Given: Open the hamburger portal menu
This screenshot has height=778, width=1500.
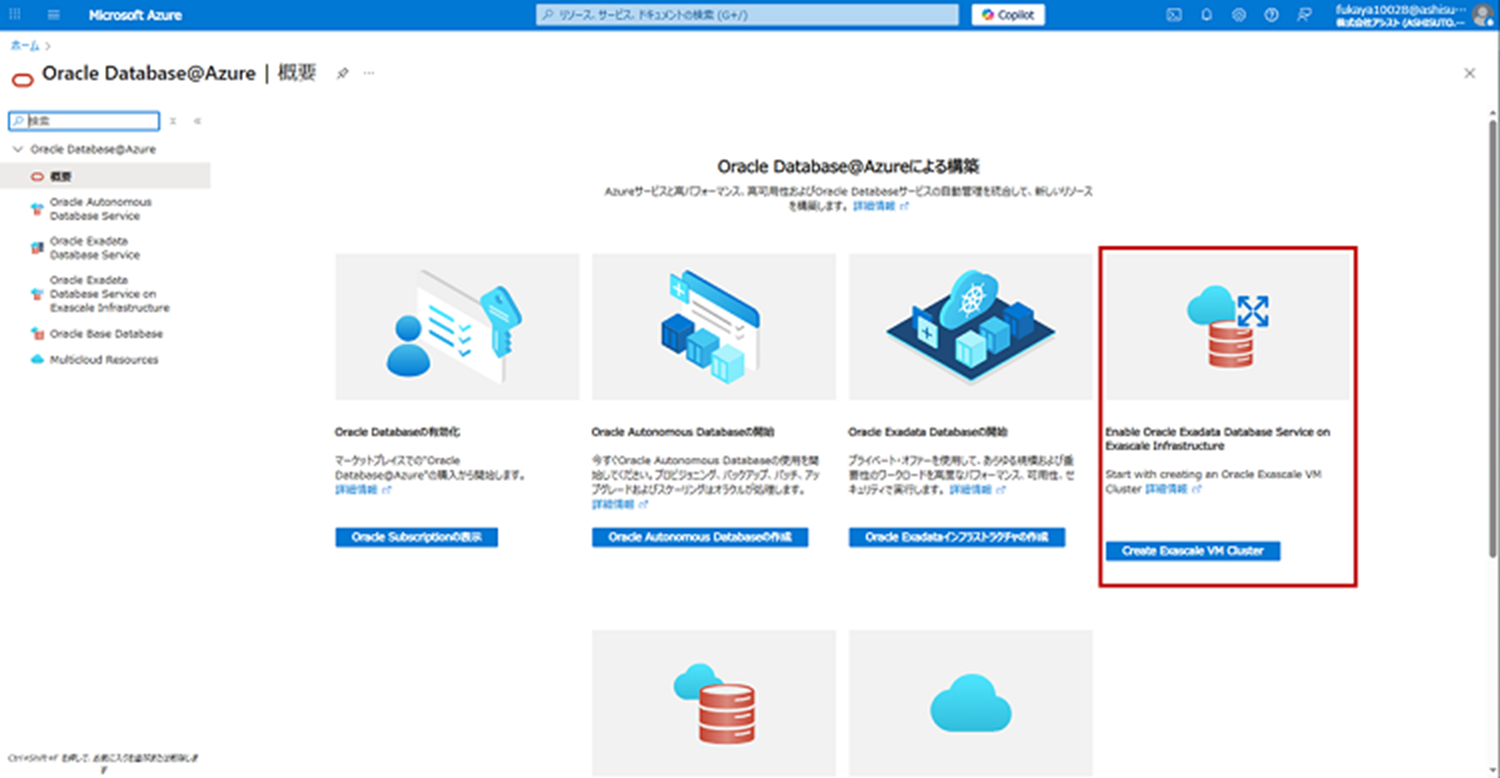Looking at the screenshot, I should pos(53,15).
